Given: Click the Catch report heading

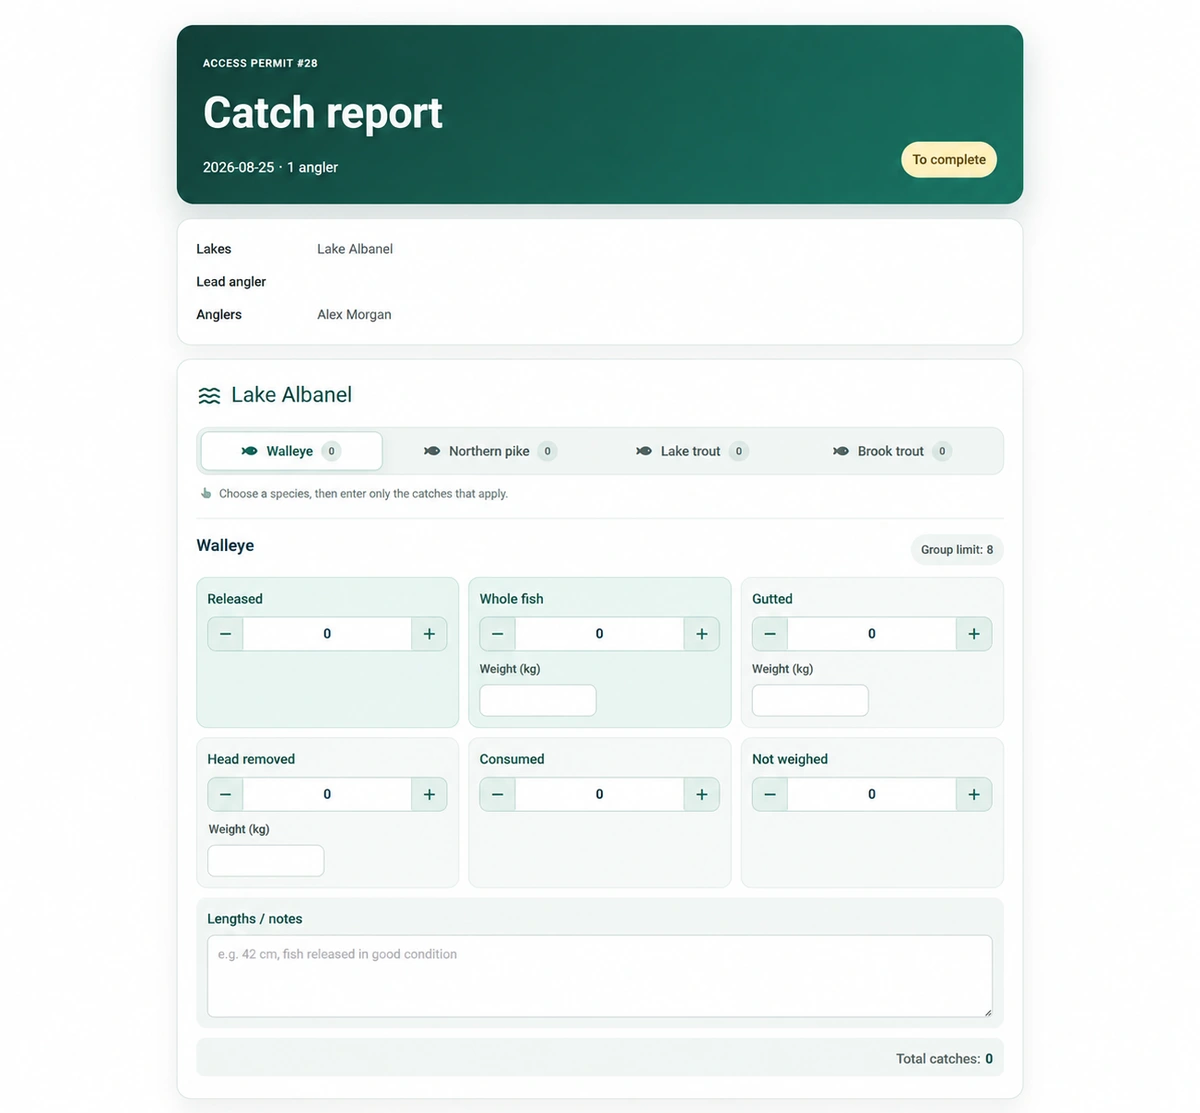Looking at the screenshot, I should (x=323, y=113).
